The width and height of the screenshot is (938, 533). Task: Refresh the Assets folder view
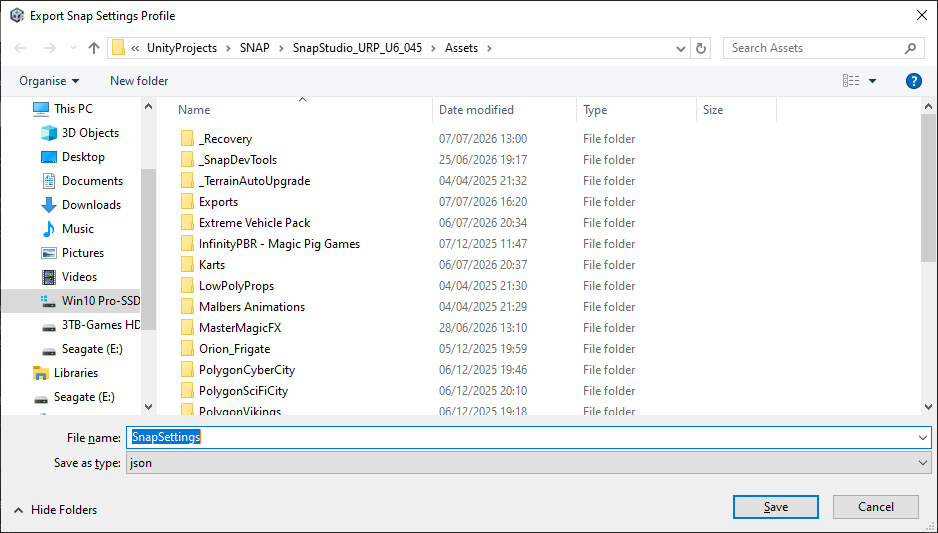(x=701, y=48)
